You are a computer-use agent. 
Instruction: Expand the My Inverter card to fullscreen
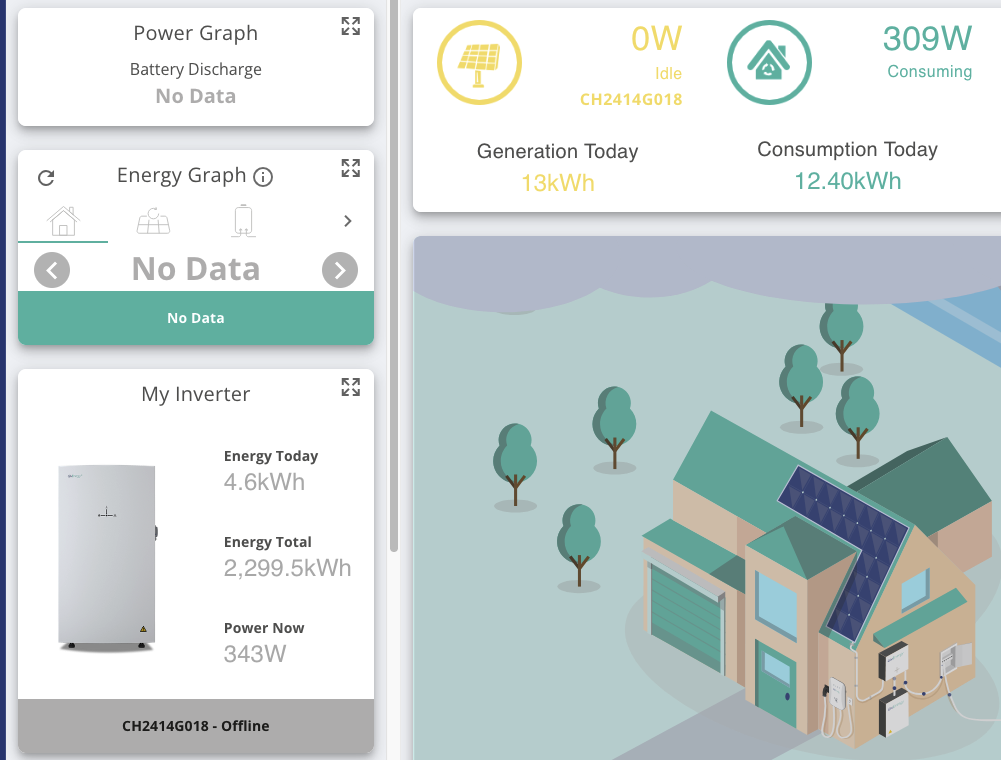click(350, 387)
